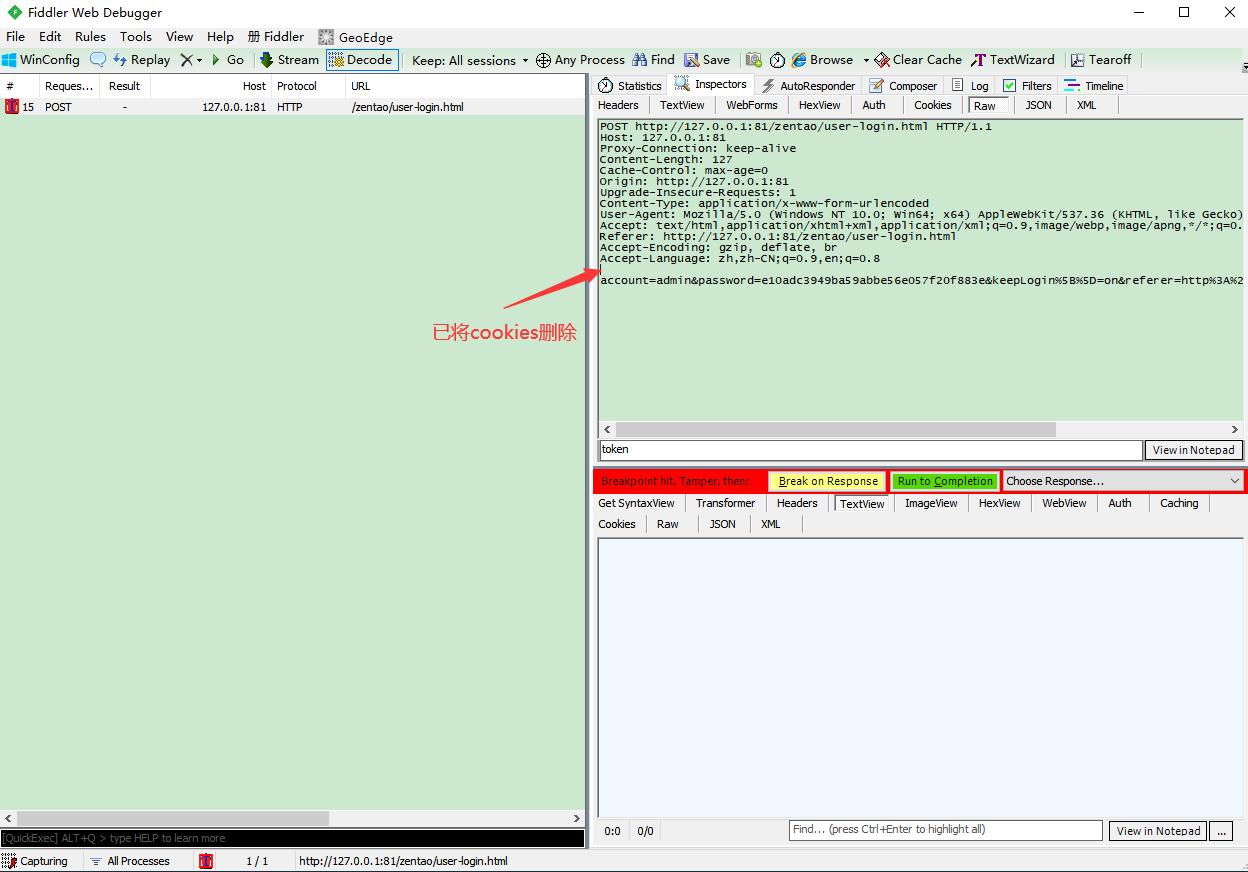Open the GeoEdge menu item
Screen dimensions: 1248x872
355,37
